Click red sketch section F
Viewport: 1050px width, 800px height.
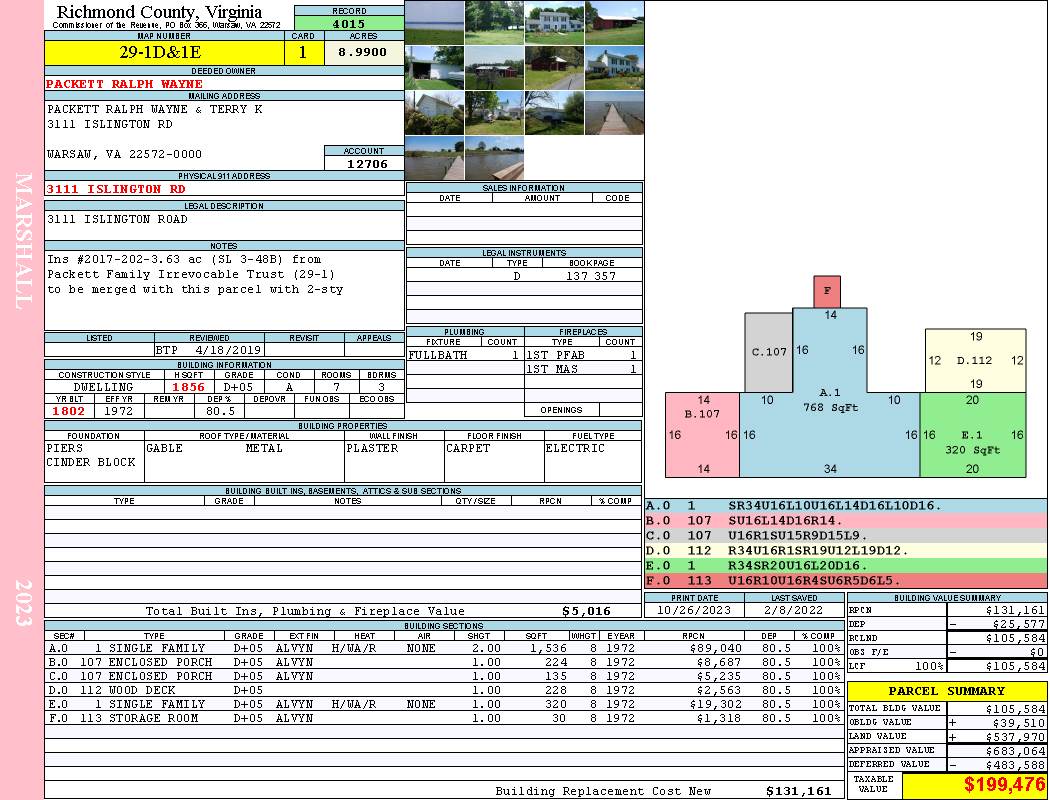[x=827, y=291]
